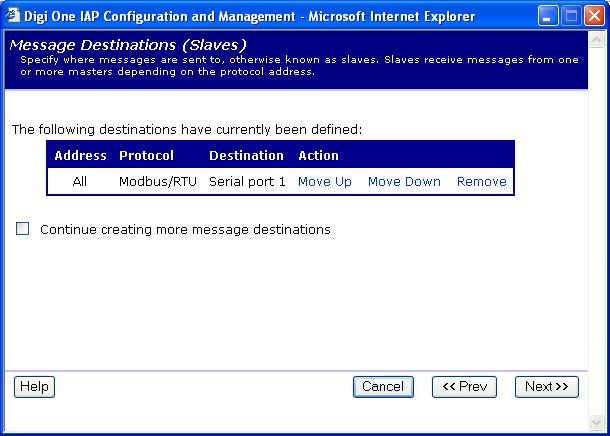Click the Modbus/RTU protocol cell
Image resolution: width=610 pixels, height=436 pixels.
[x=158, y=182]
